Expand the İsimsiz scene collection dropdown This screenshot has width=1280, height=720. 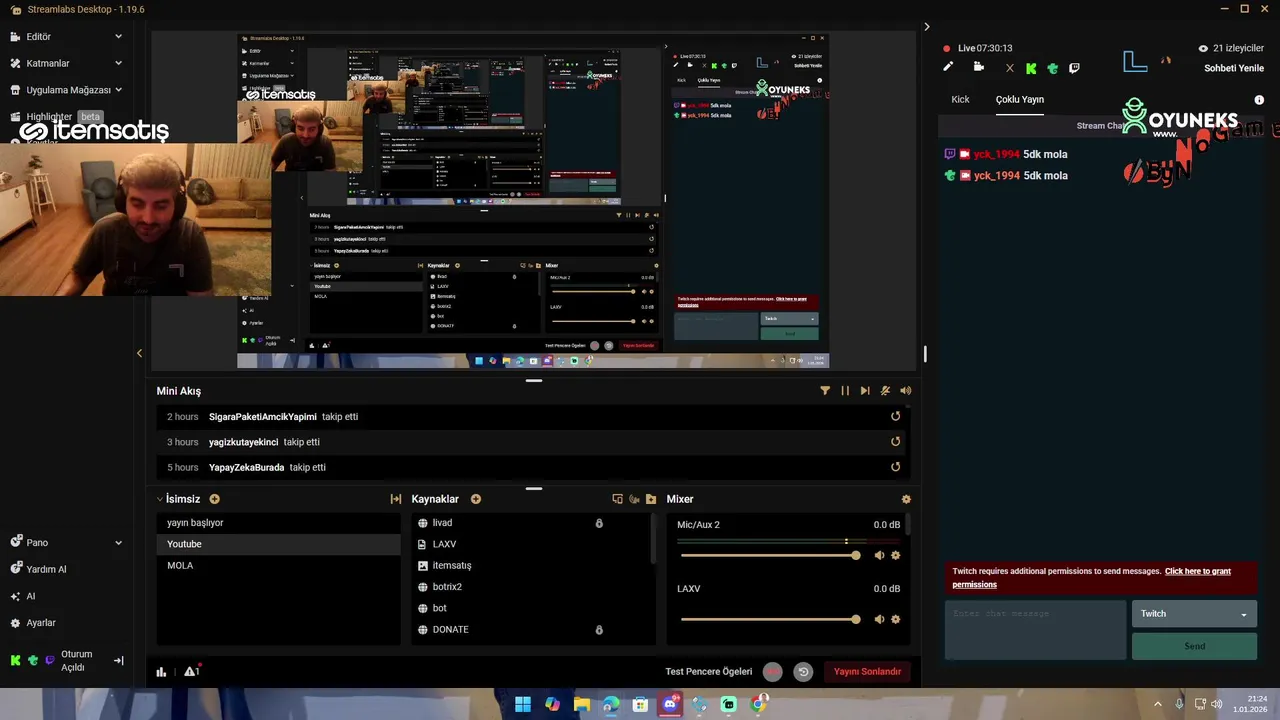pos(160,499)
